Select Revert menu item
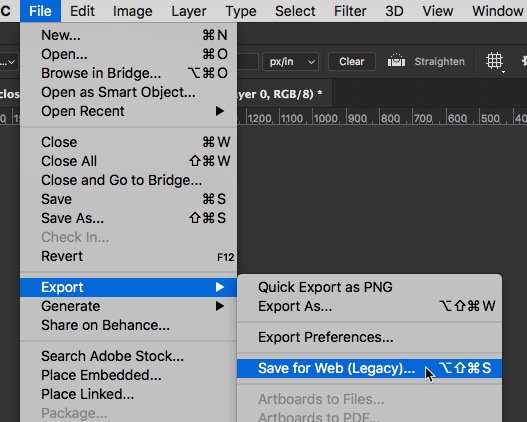Viewport: 527px width, 422px height. click(128, 256)
